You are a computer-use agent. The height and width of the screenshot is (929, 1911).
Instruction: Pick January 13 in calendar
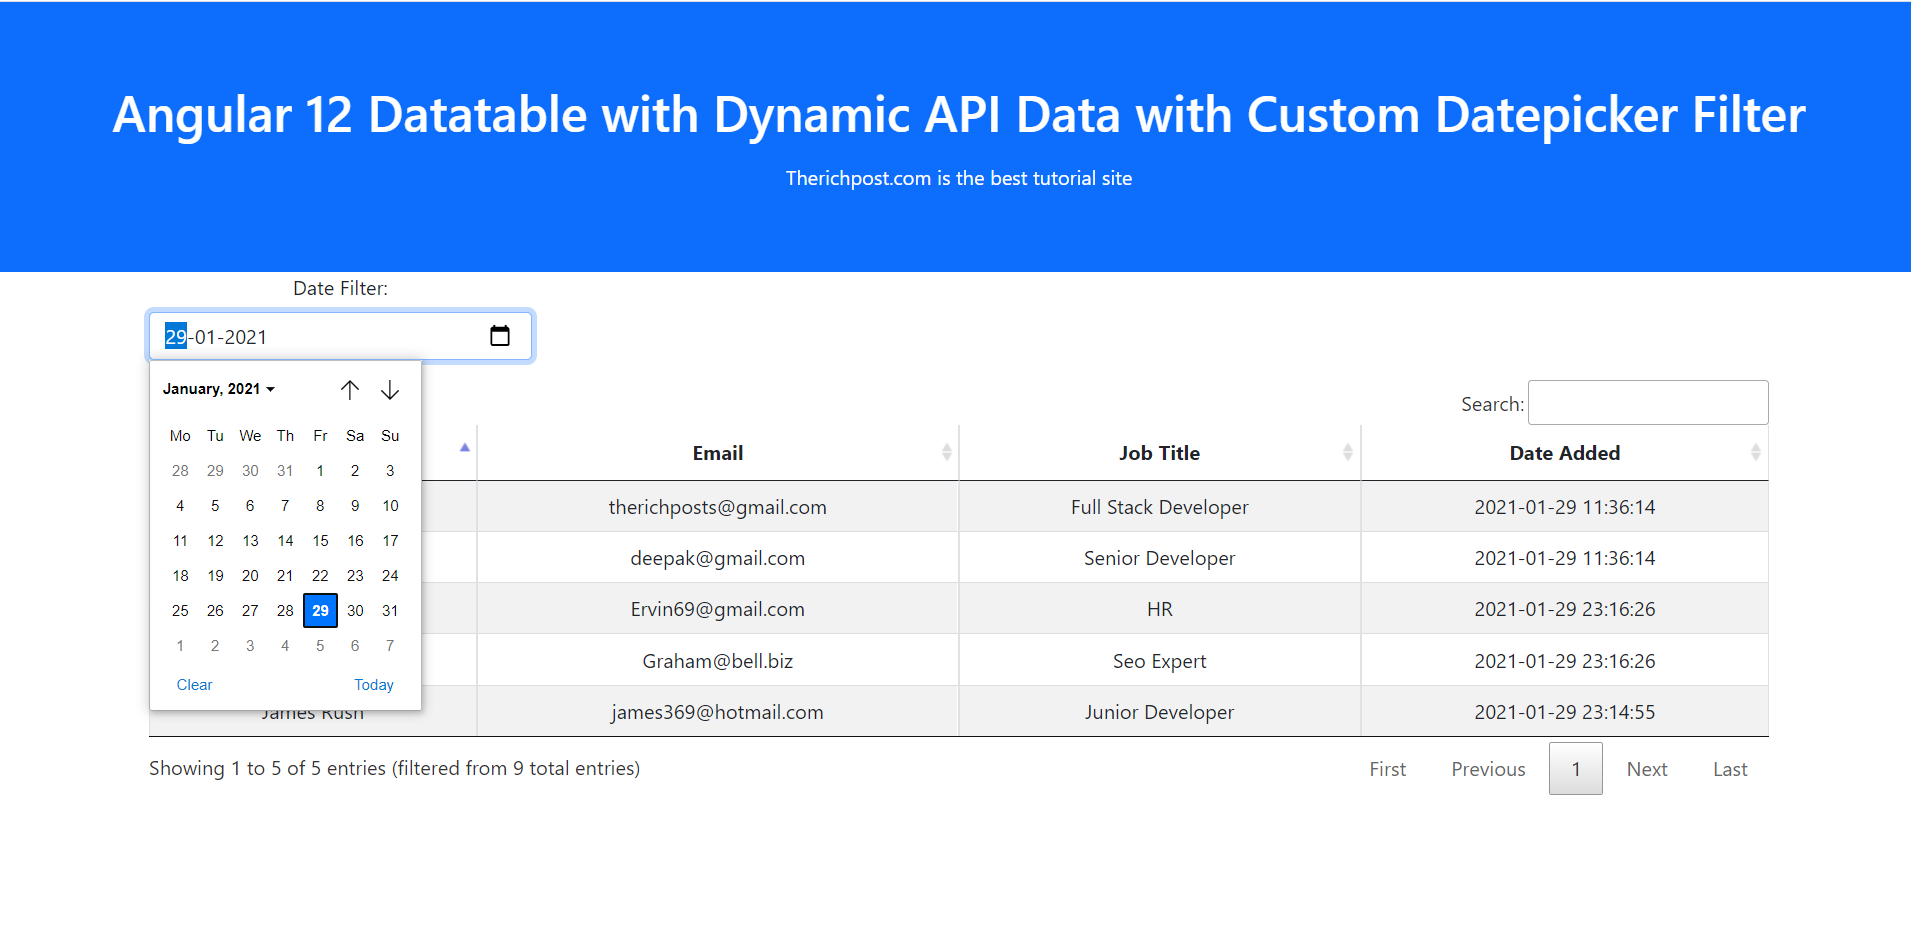pos(250,541)
